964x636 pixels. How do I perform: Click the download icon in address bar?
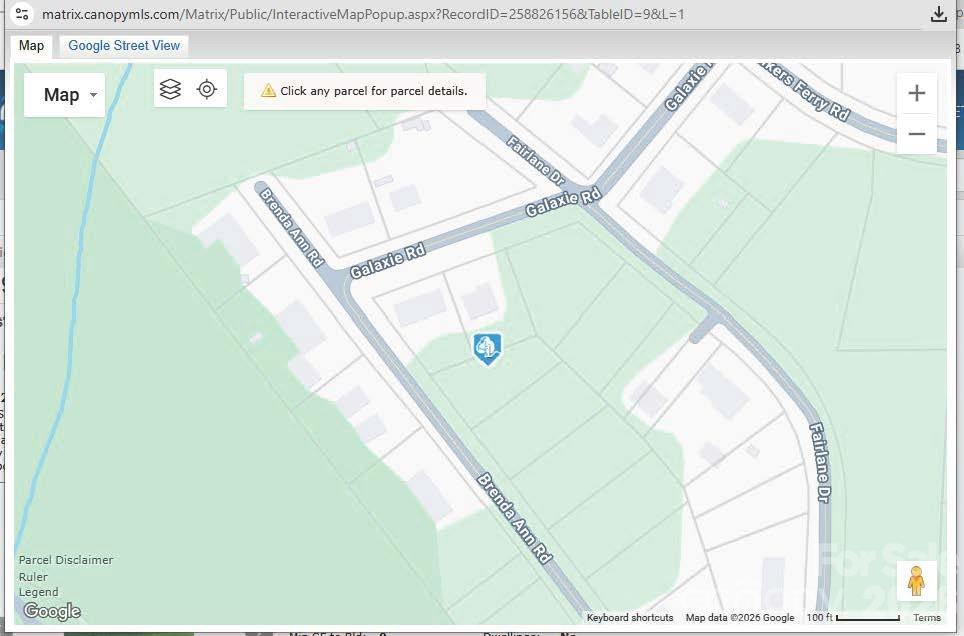pos(938,14)
